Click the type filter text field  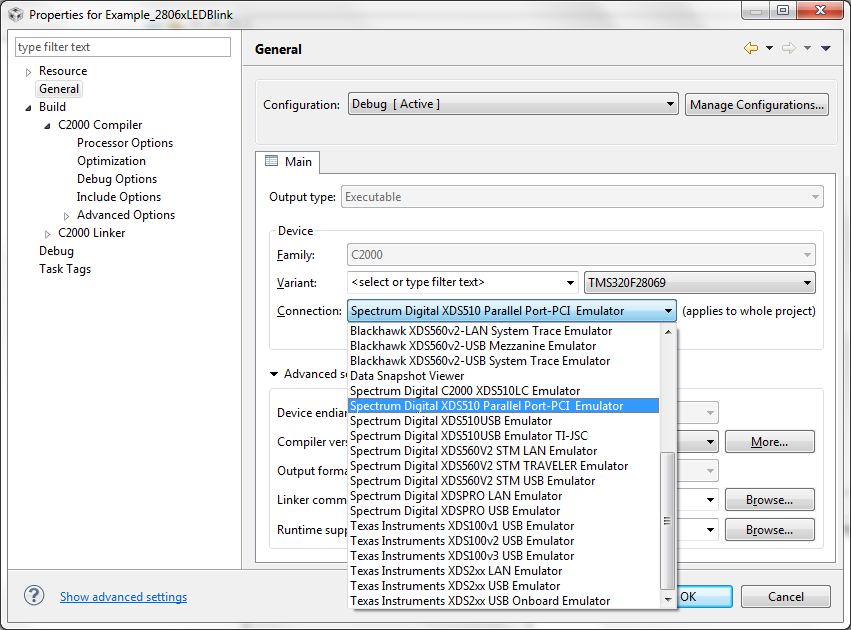123,47
